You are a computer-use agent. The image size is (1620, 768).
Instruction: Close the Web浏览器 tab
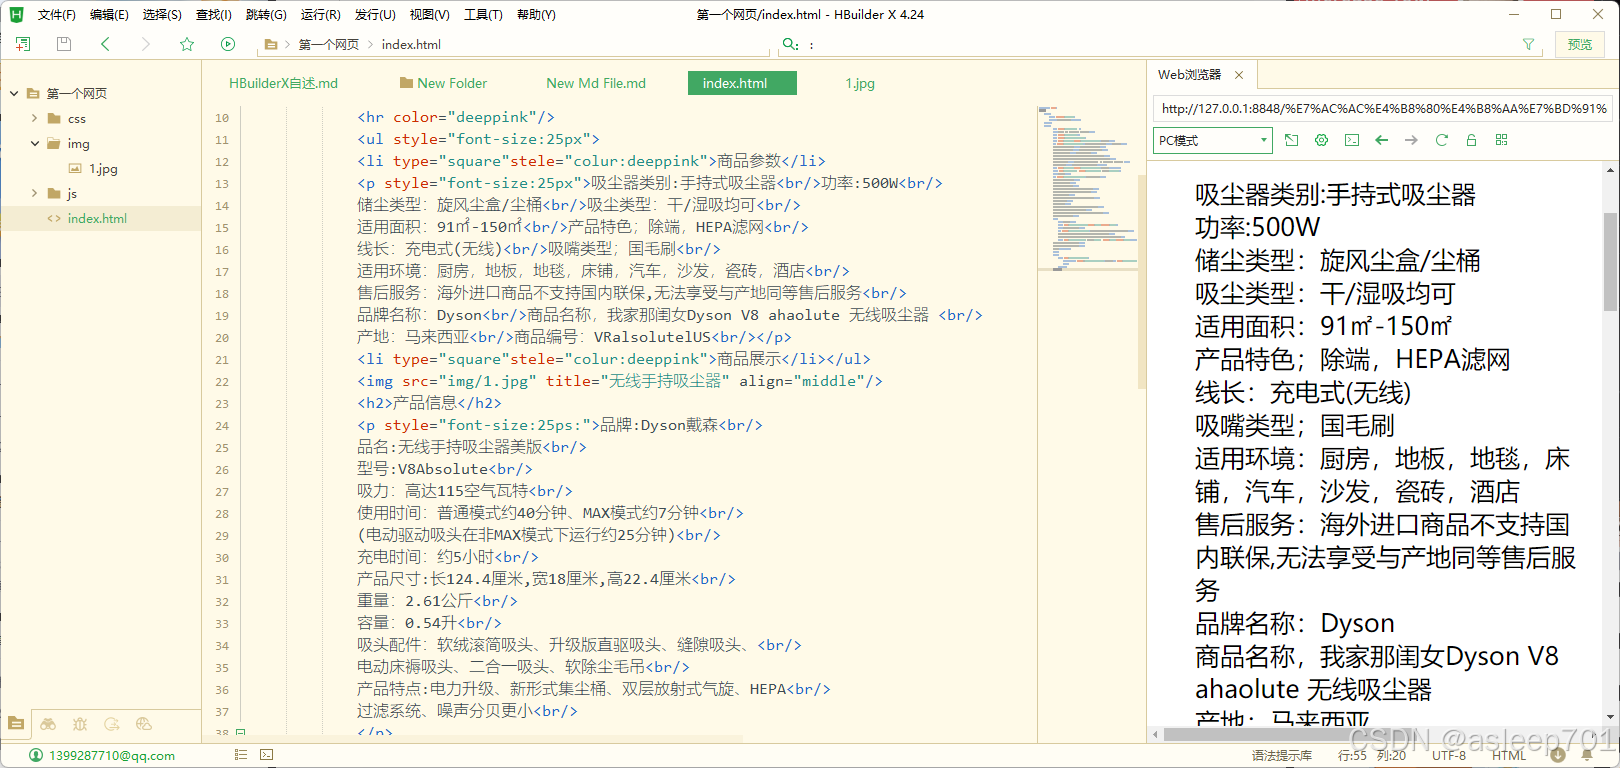[x=1239, y=75]
